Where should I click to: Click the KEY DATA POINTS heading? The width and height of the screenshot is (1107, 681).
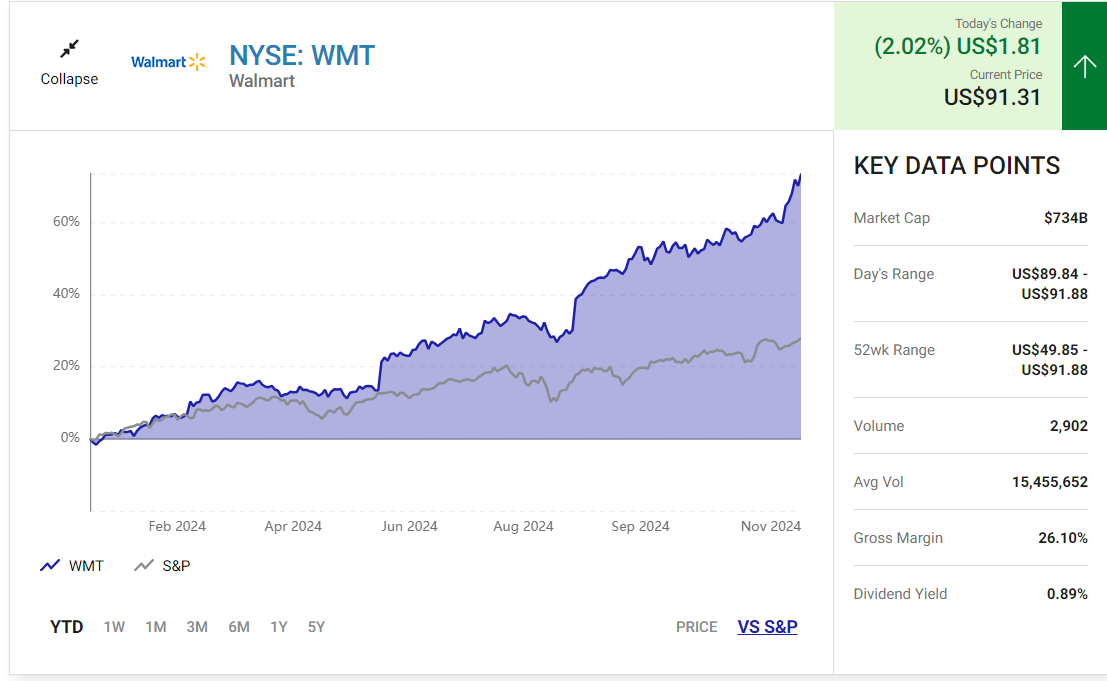click(x=957, y=166)
